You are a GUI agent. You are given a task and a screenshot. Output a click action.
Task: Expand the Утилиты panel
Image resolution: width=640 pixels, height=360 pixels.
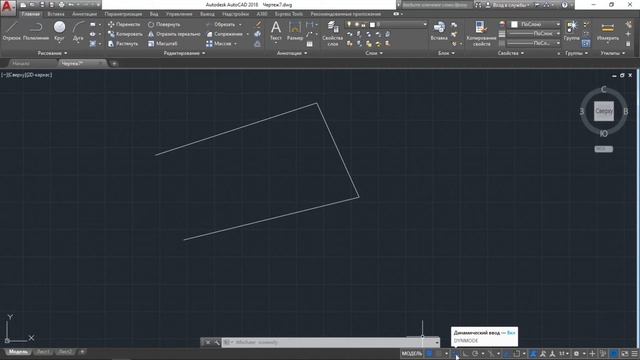613,53
